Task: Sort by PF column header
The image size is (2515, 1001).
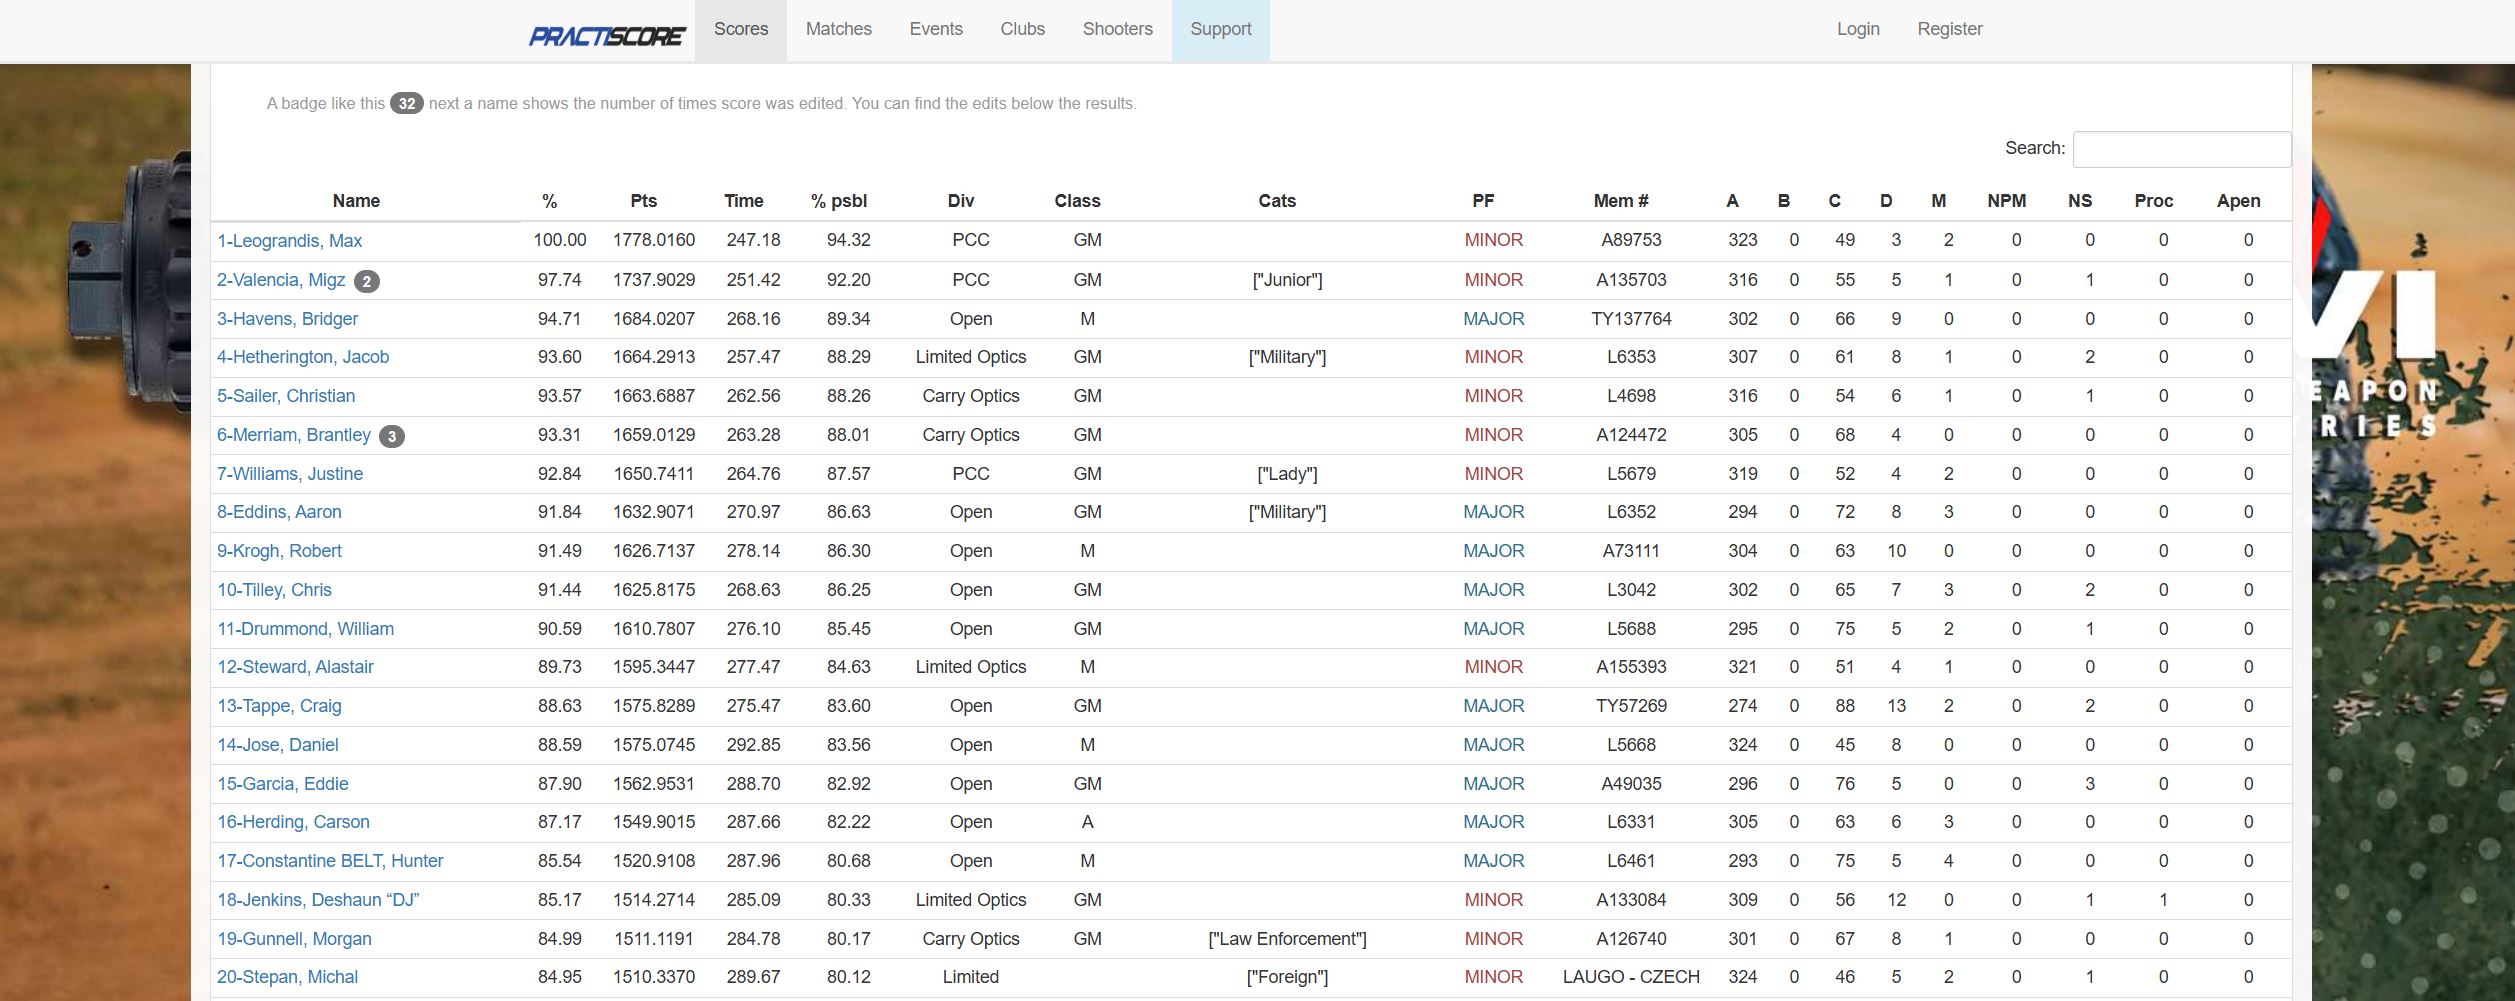Action: pos(1483,201)
